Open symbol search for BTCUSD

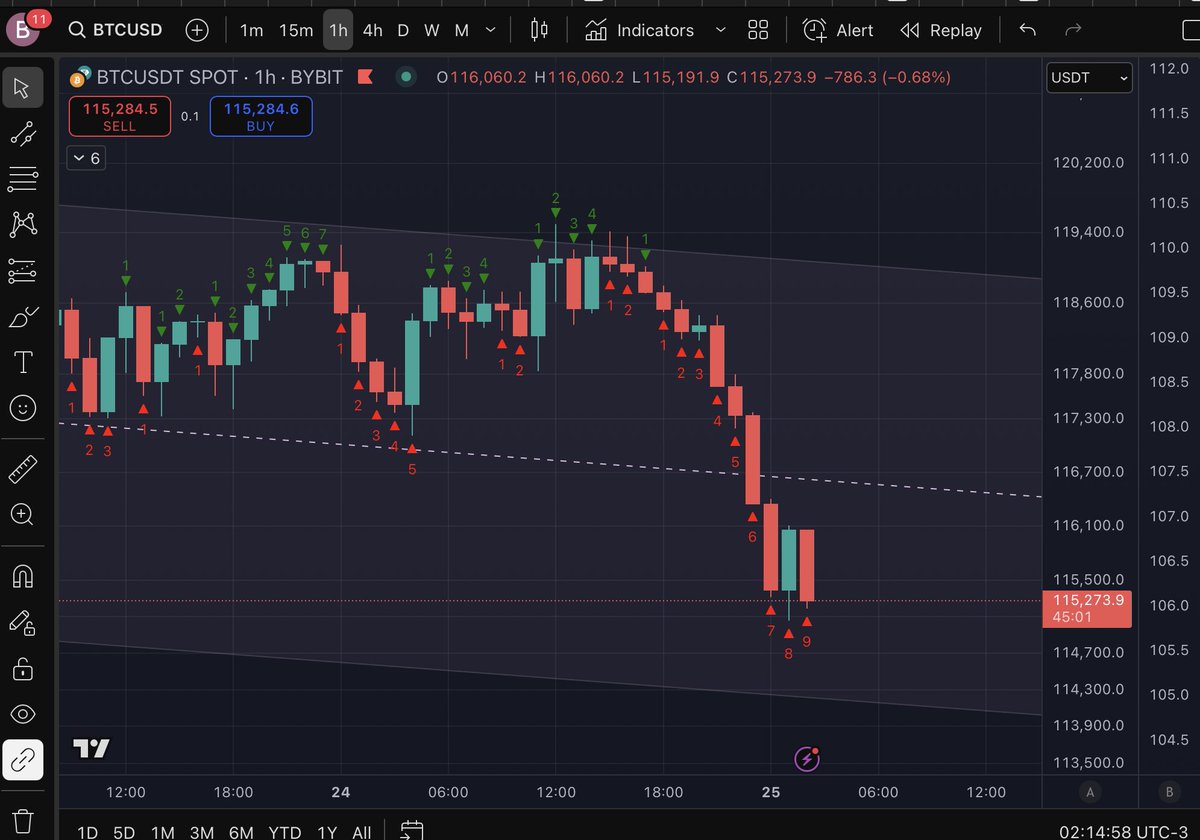(x=115, y=30)
